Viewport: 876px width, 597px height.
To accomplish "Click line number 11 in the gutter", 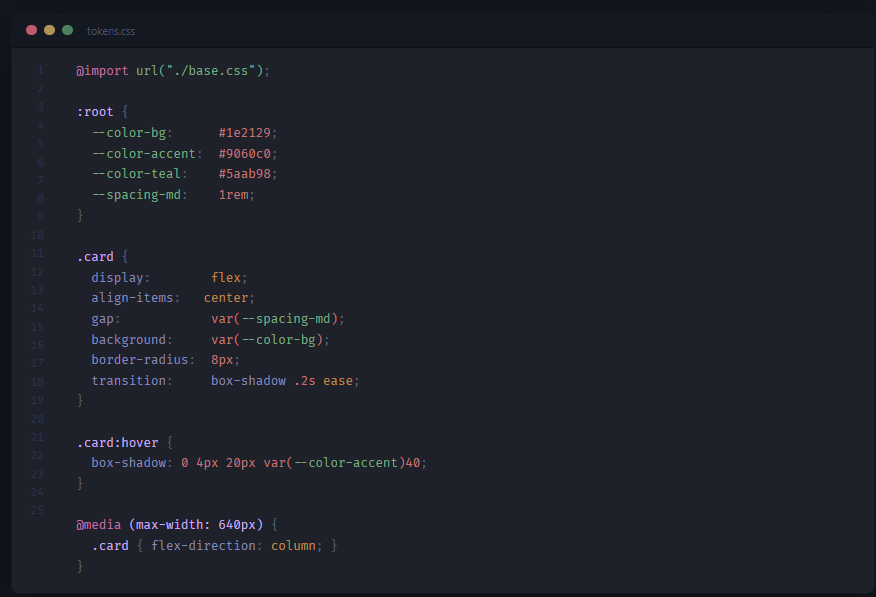I will click(37, 256).
